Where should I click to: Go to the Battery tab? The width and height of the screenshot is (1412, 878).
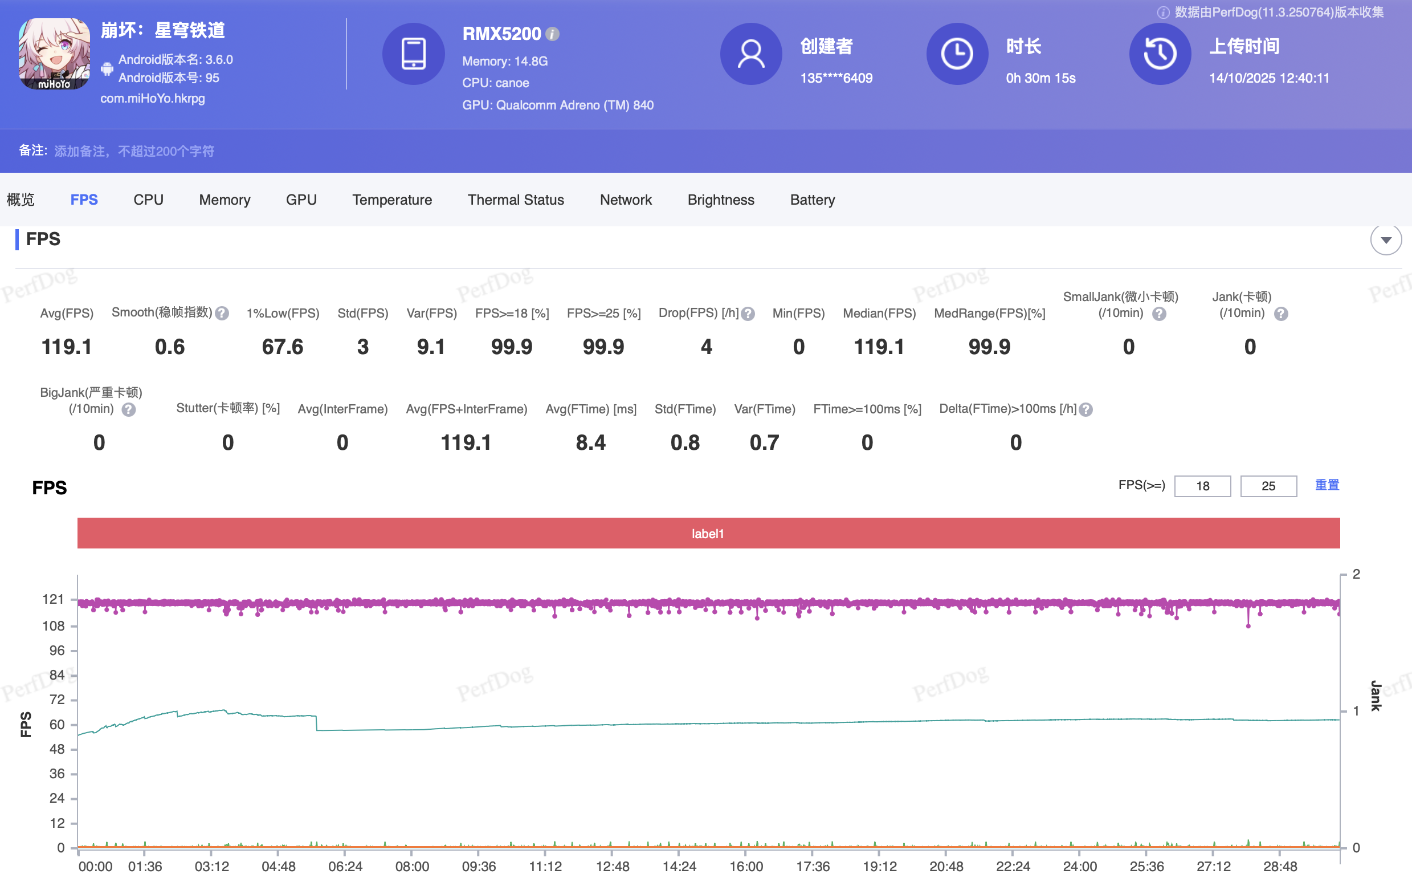(812, 200)
